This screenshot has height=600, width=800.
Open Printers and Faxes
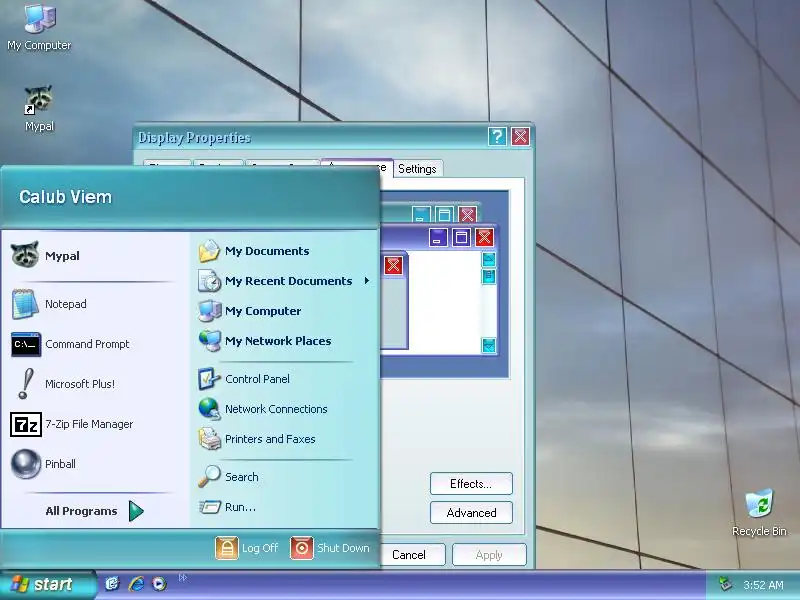(285, 439)
